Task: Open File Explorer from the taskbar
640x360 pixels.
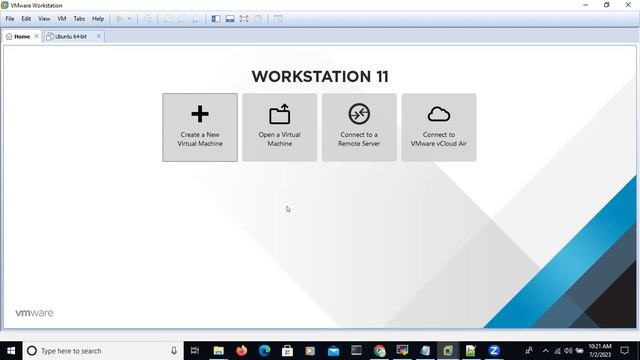Action: tap(219, 351)
